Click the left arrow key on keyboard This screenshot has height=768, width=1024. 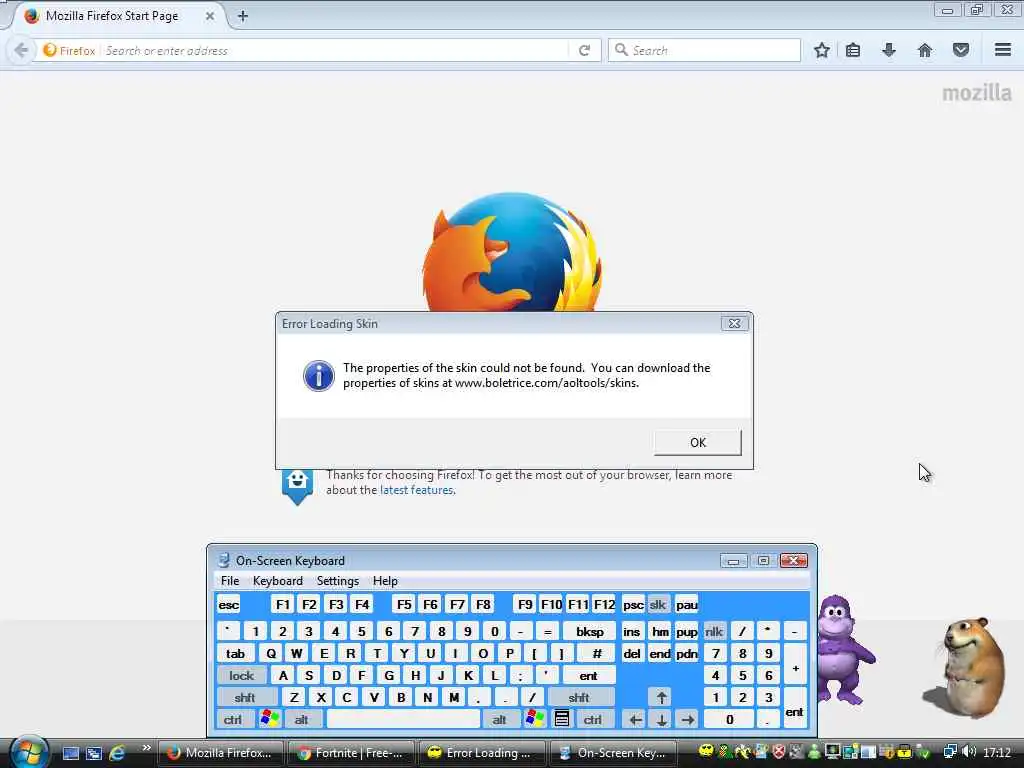tap(635, 720)
